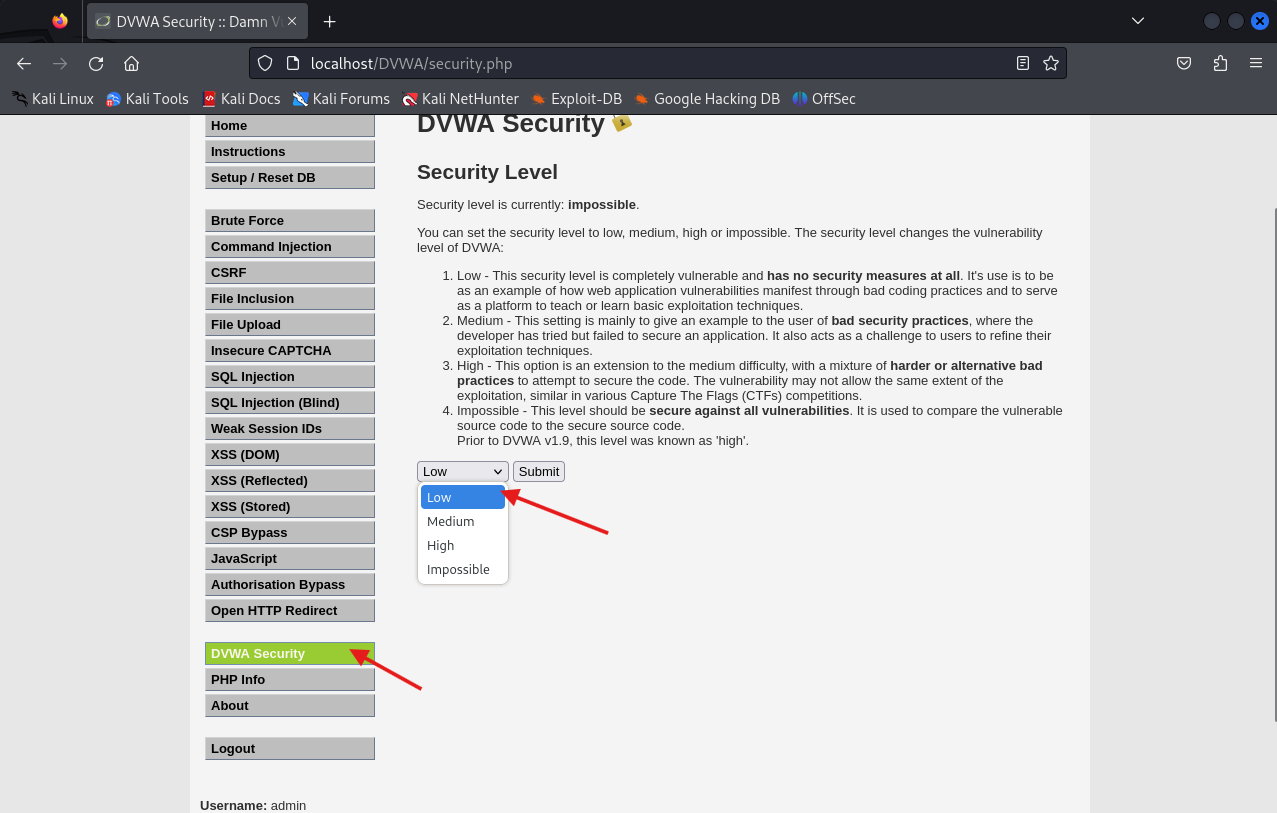Open the File Inclusion module
Viewport: 1277px width, 813px height.
[x=290, y=299]
